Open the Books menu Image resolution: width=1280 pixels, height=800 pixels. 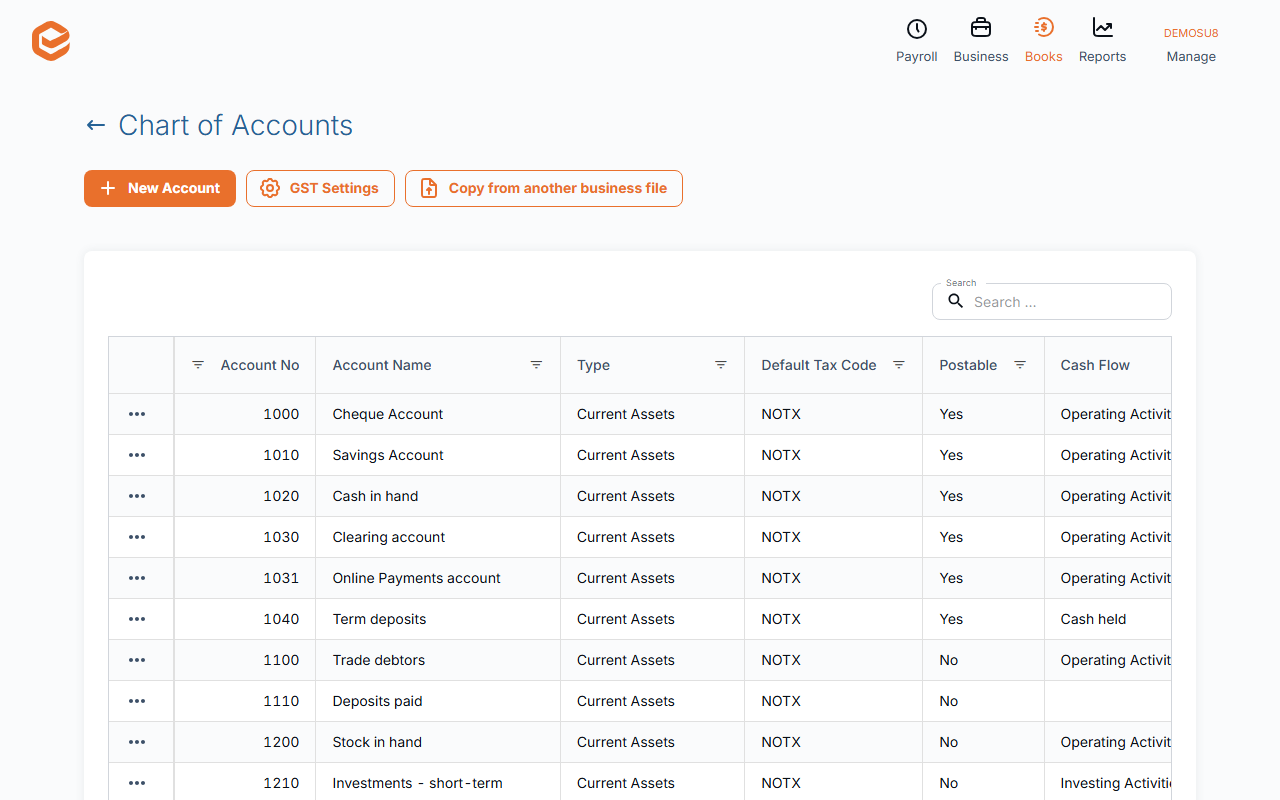click(x=1043, y=41)
